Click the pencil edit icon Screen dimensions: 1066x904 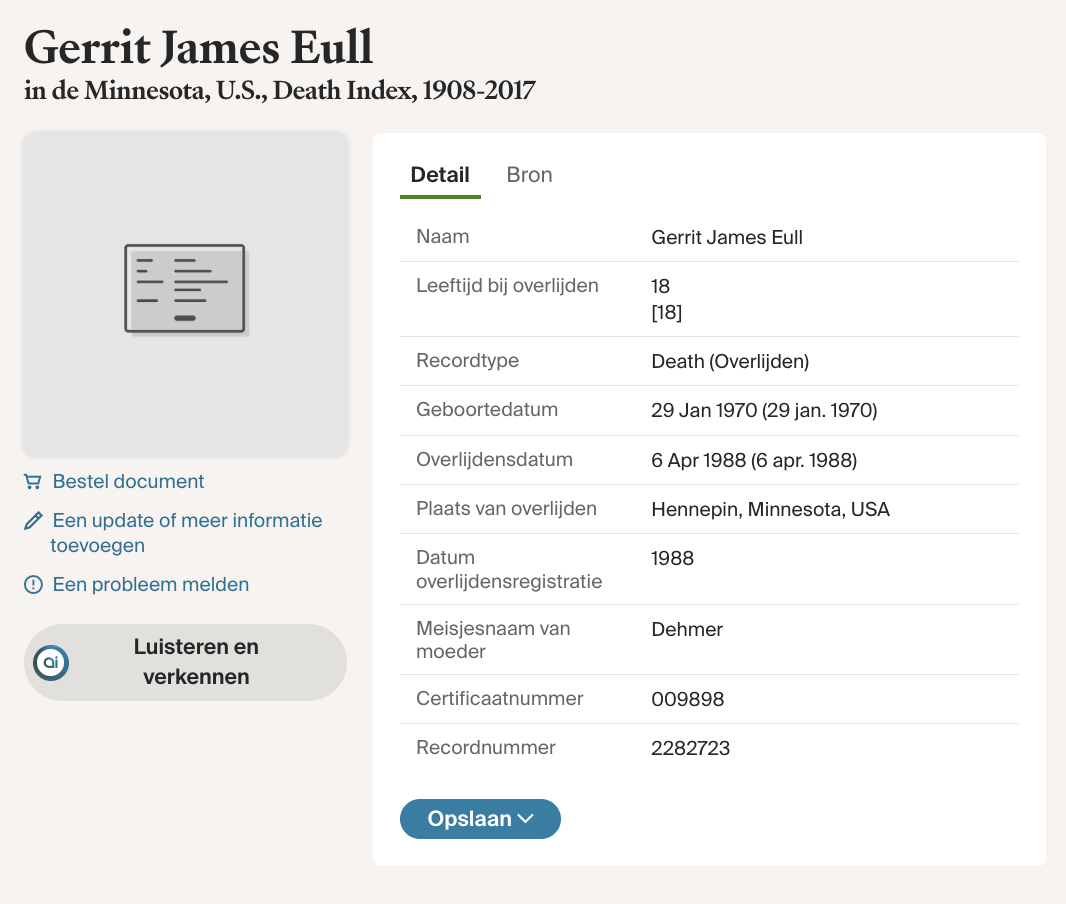(x=33, y=521)
